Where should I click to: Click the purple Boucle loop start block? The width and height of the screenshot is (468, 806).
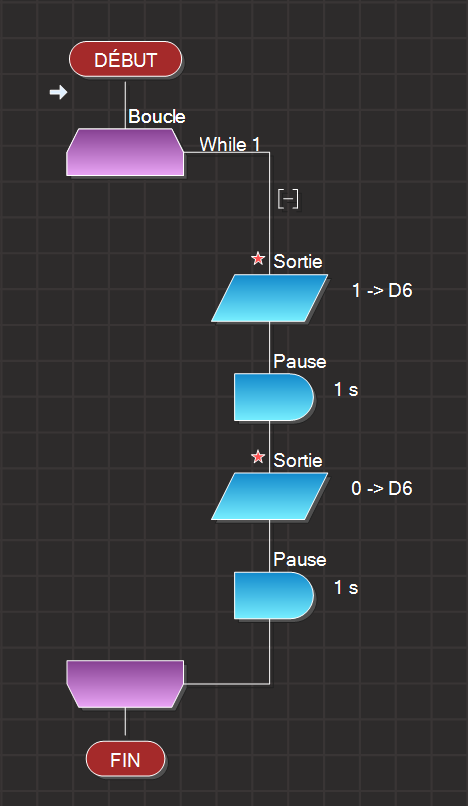click(125, 152)
